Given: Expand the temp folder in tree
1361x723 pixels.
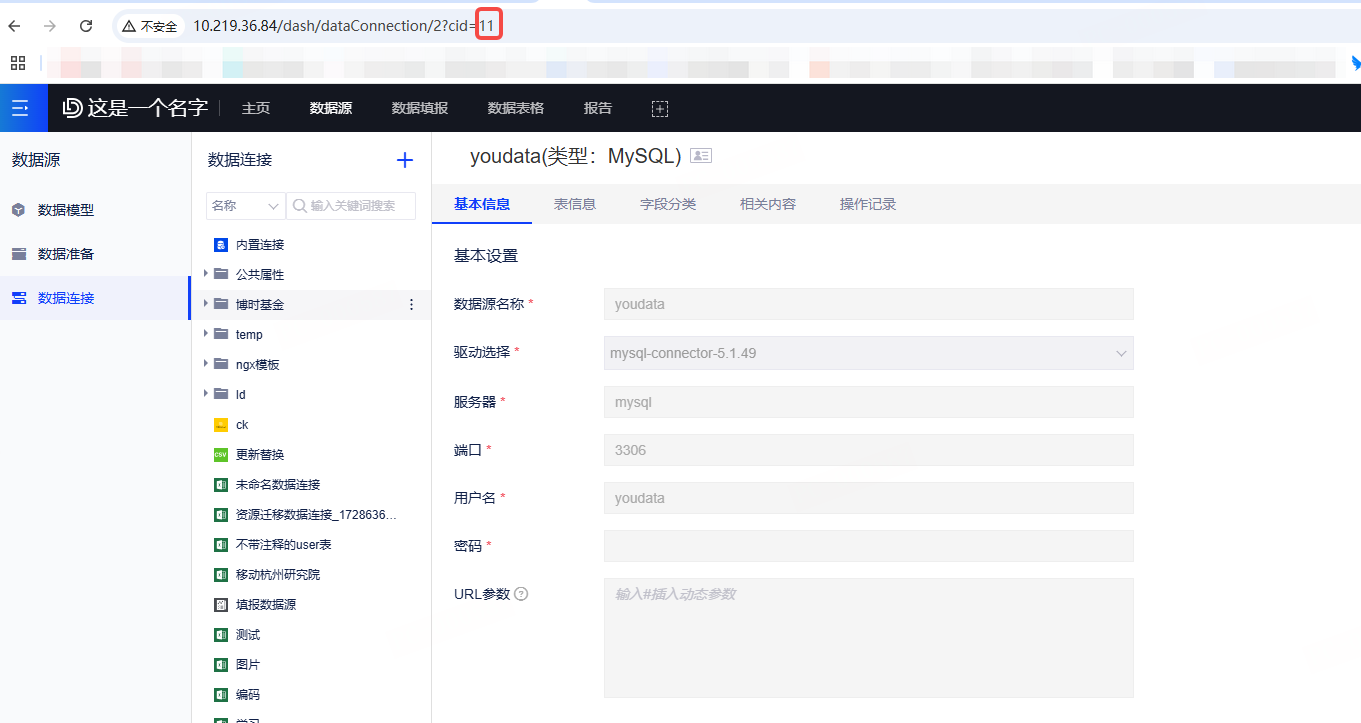Looking at the screenshot, I should click(x=207, y=334).
